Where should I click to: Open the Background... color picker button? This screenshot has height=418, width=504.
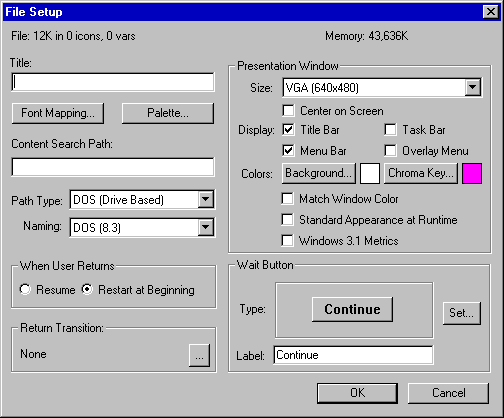click(319, 173)
